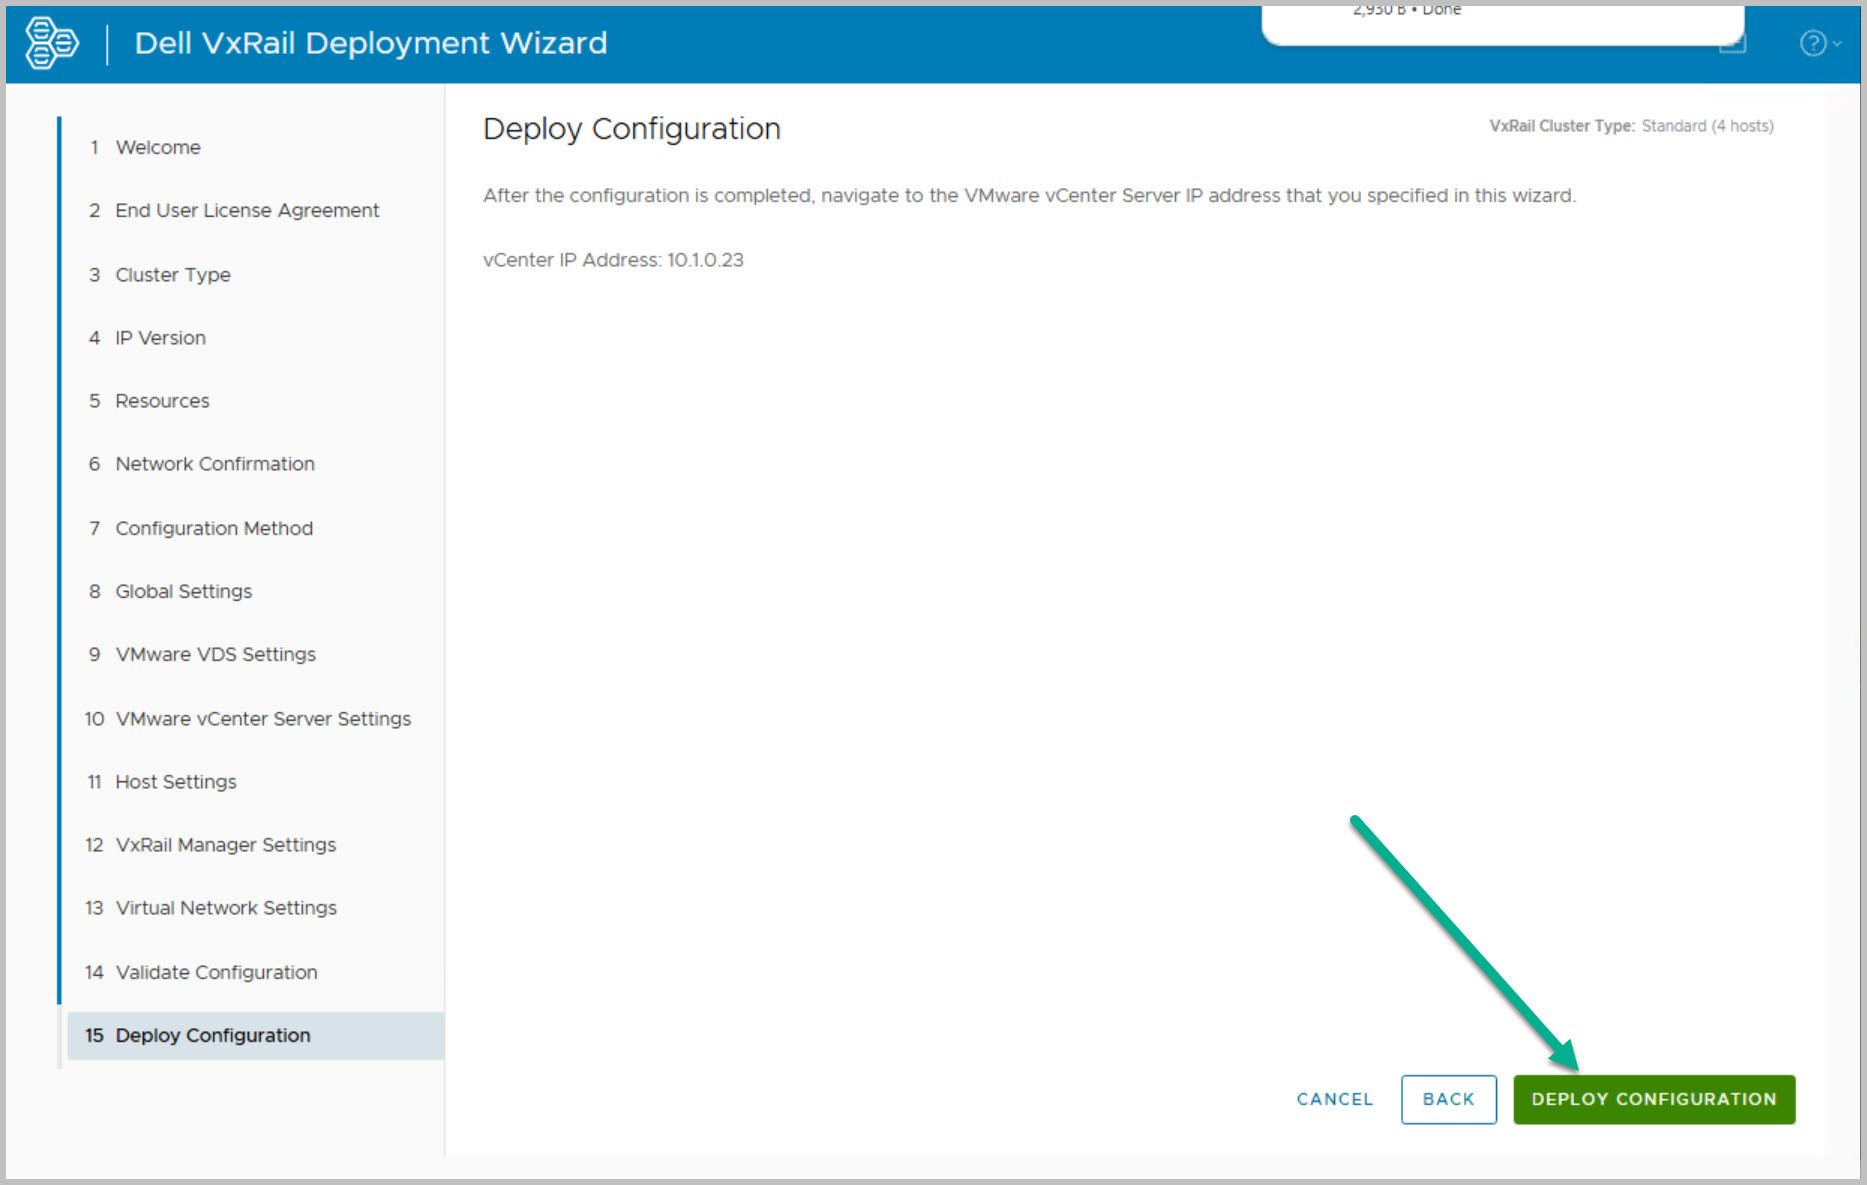Viewport: 1867px width, 1185px height.
Task: Click the post-configuration instruction sentence
Action: pos(1029,195)
